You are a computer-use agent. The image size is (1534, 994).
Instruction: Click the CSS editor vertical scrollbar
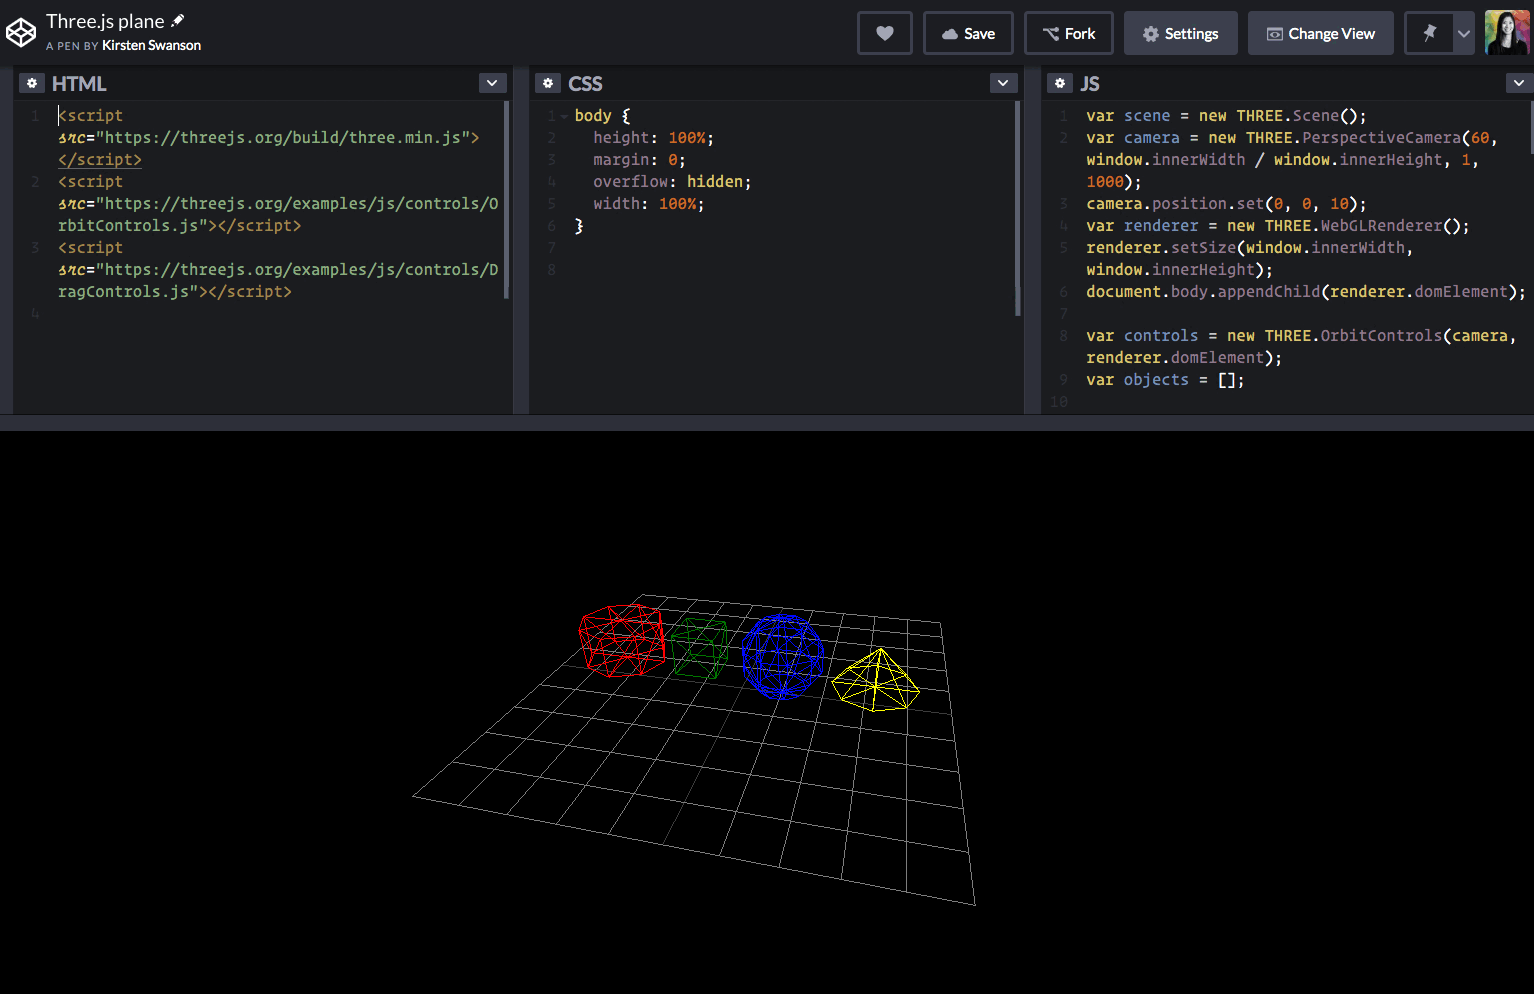(x=1018, y=208)
